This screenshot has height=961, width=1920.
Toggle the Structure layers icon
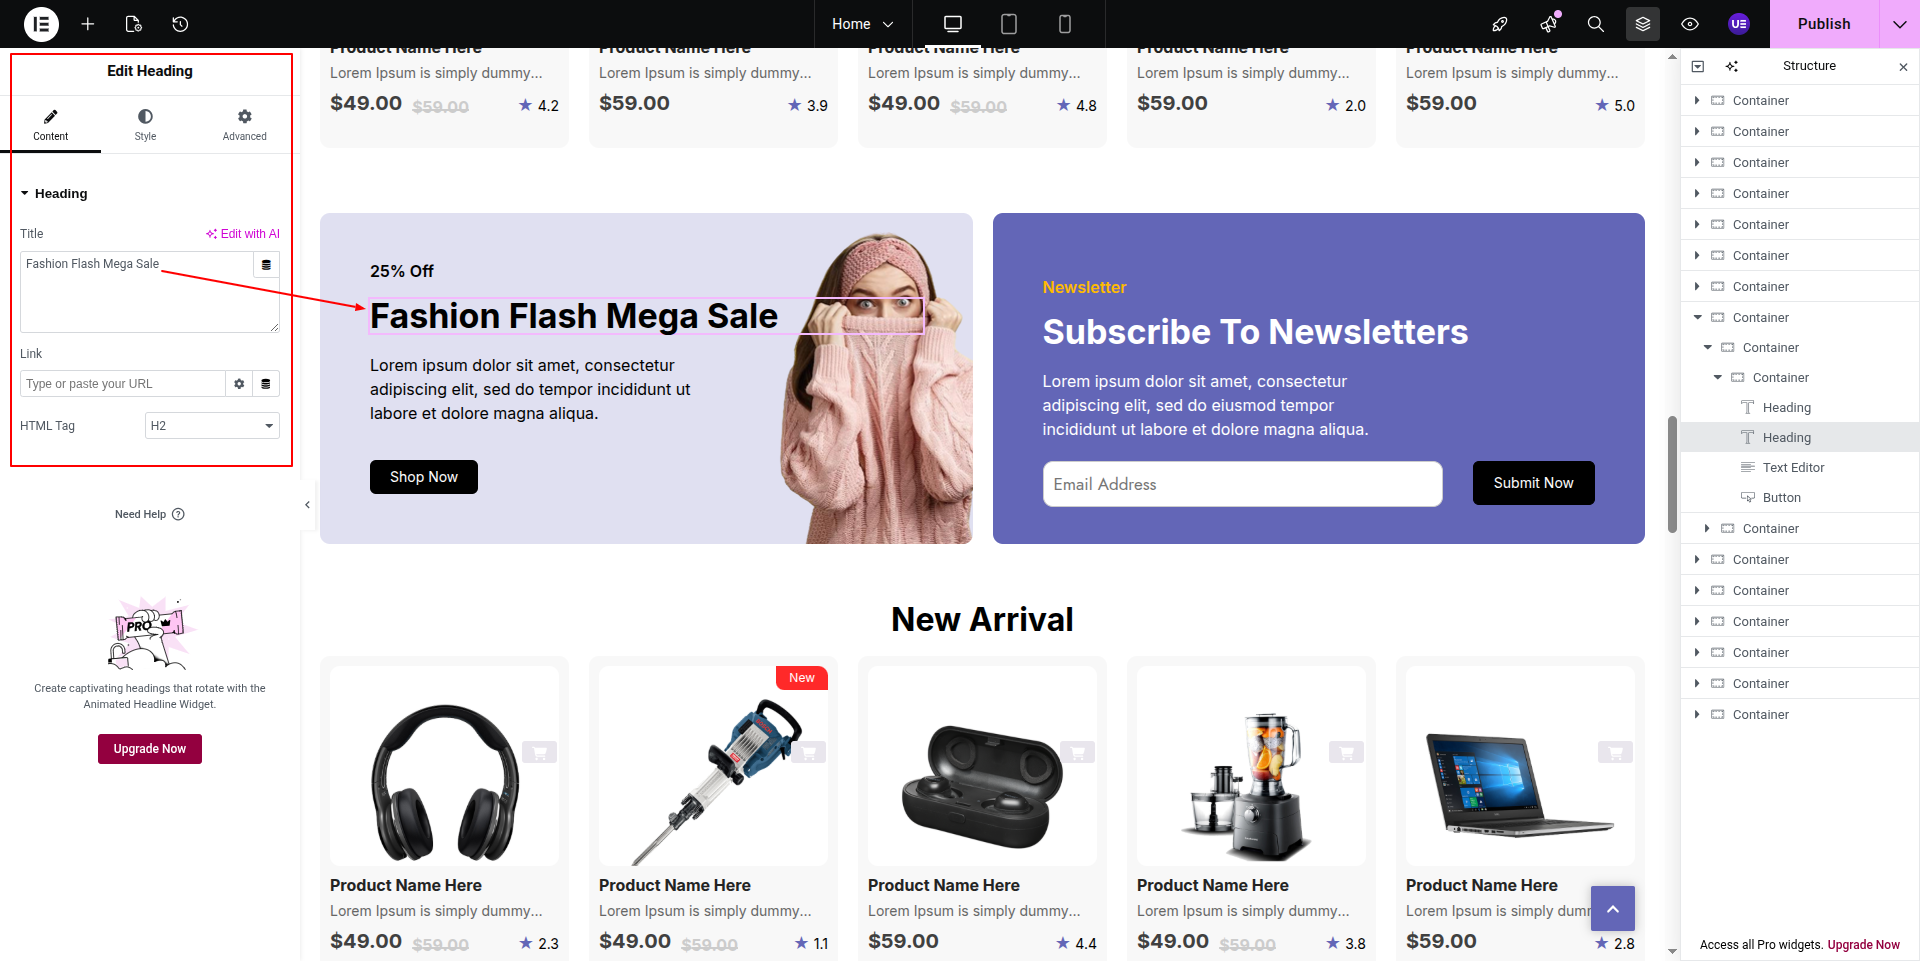point(1643,24)
